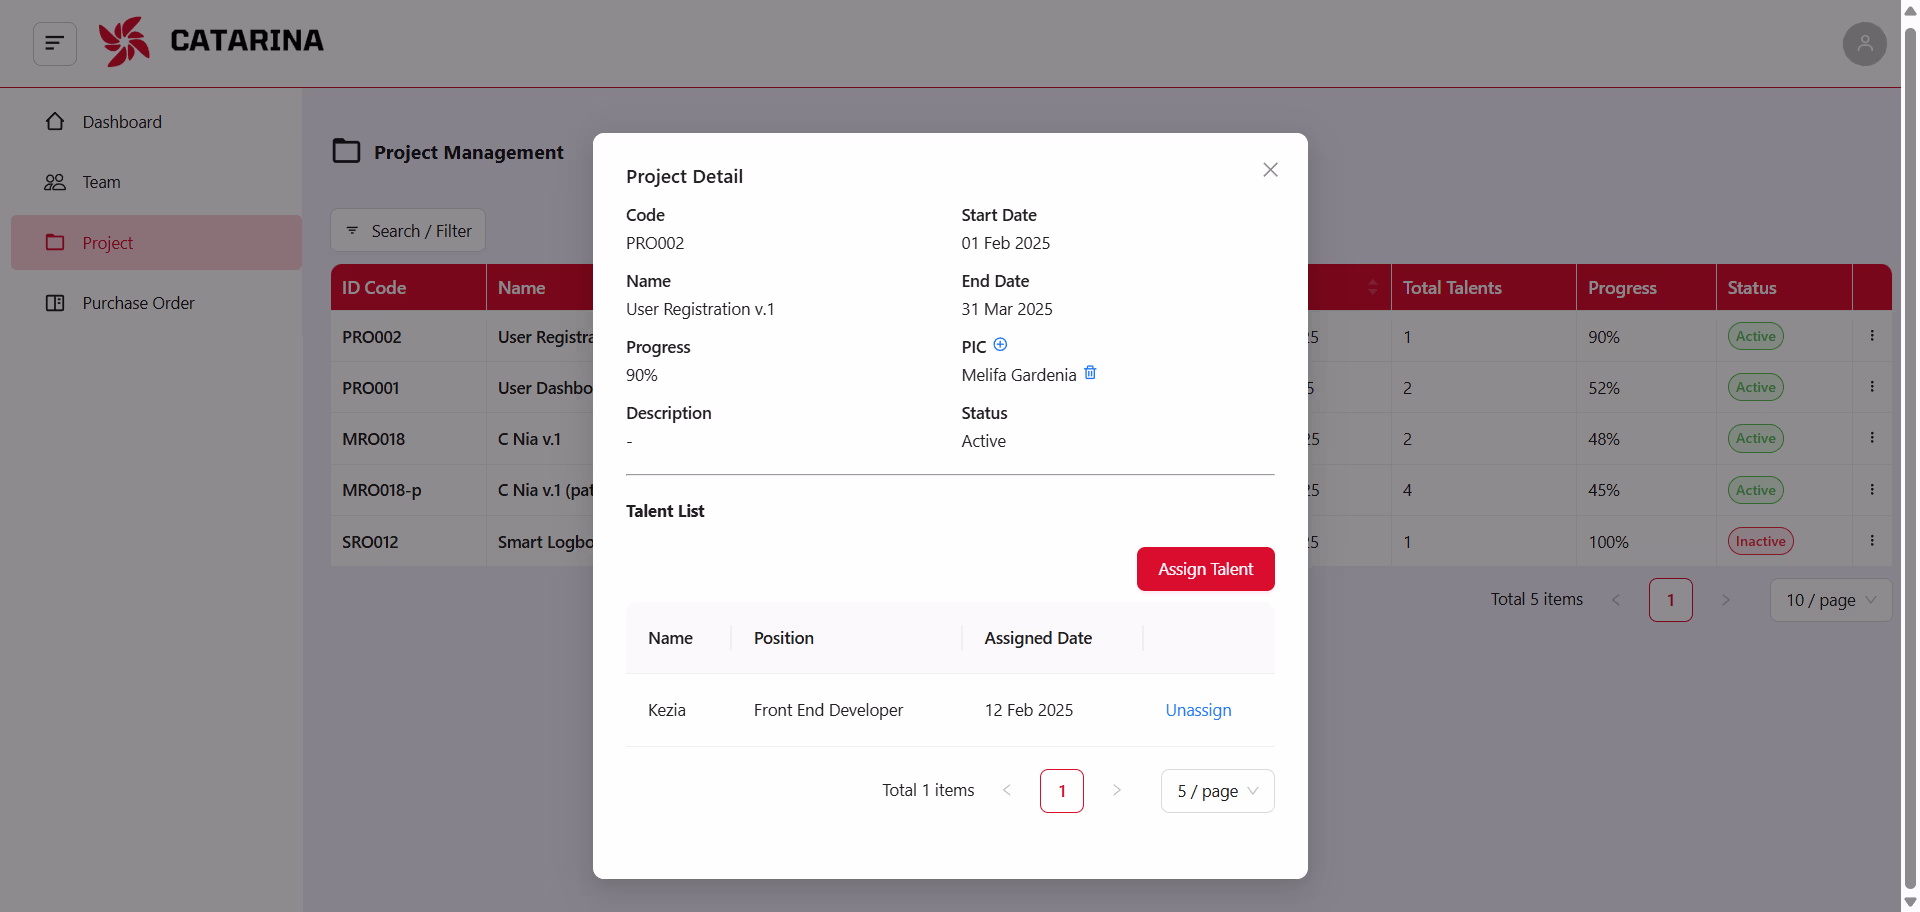Click the browser vertical scrollbar
Viewport: 1920px width, 912px height.
point(1910,450)
